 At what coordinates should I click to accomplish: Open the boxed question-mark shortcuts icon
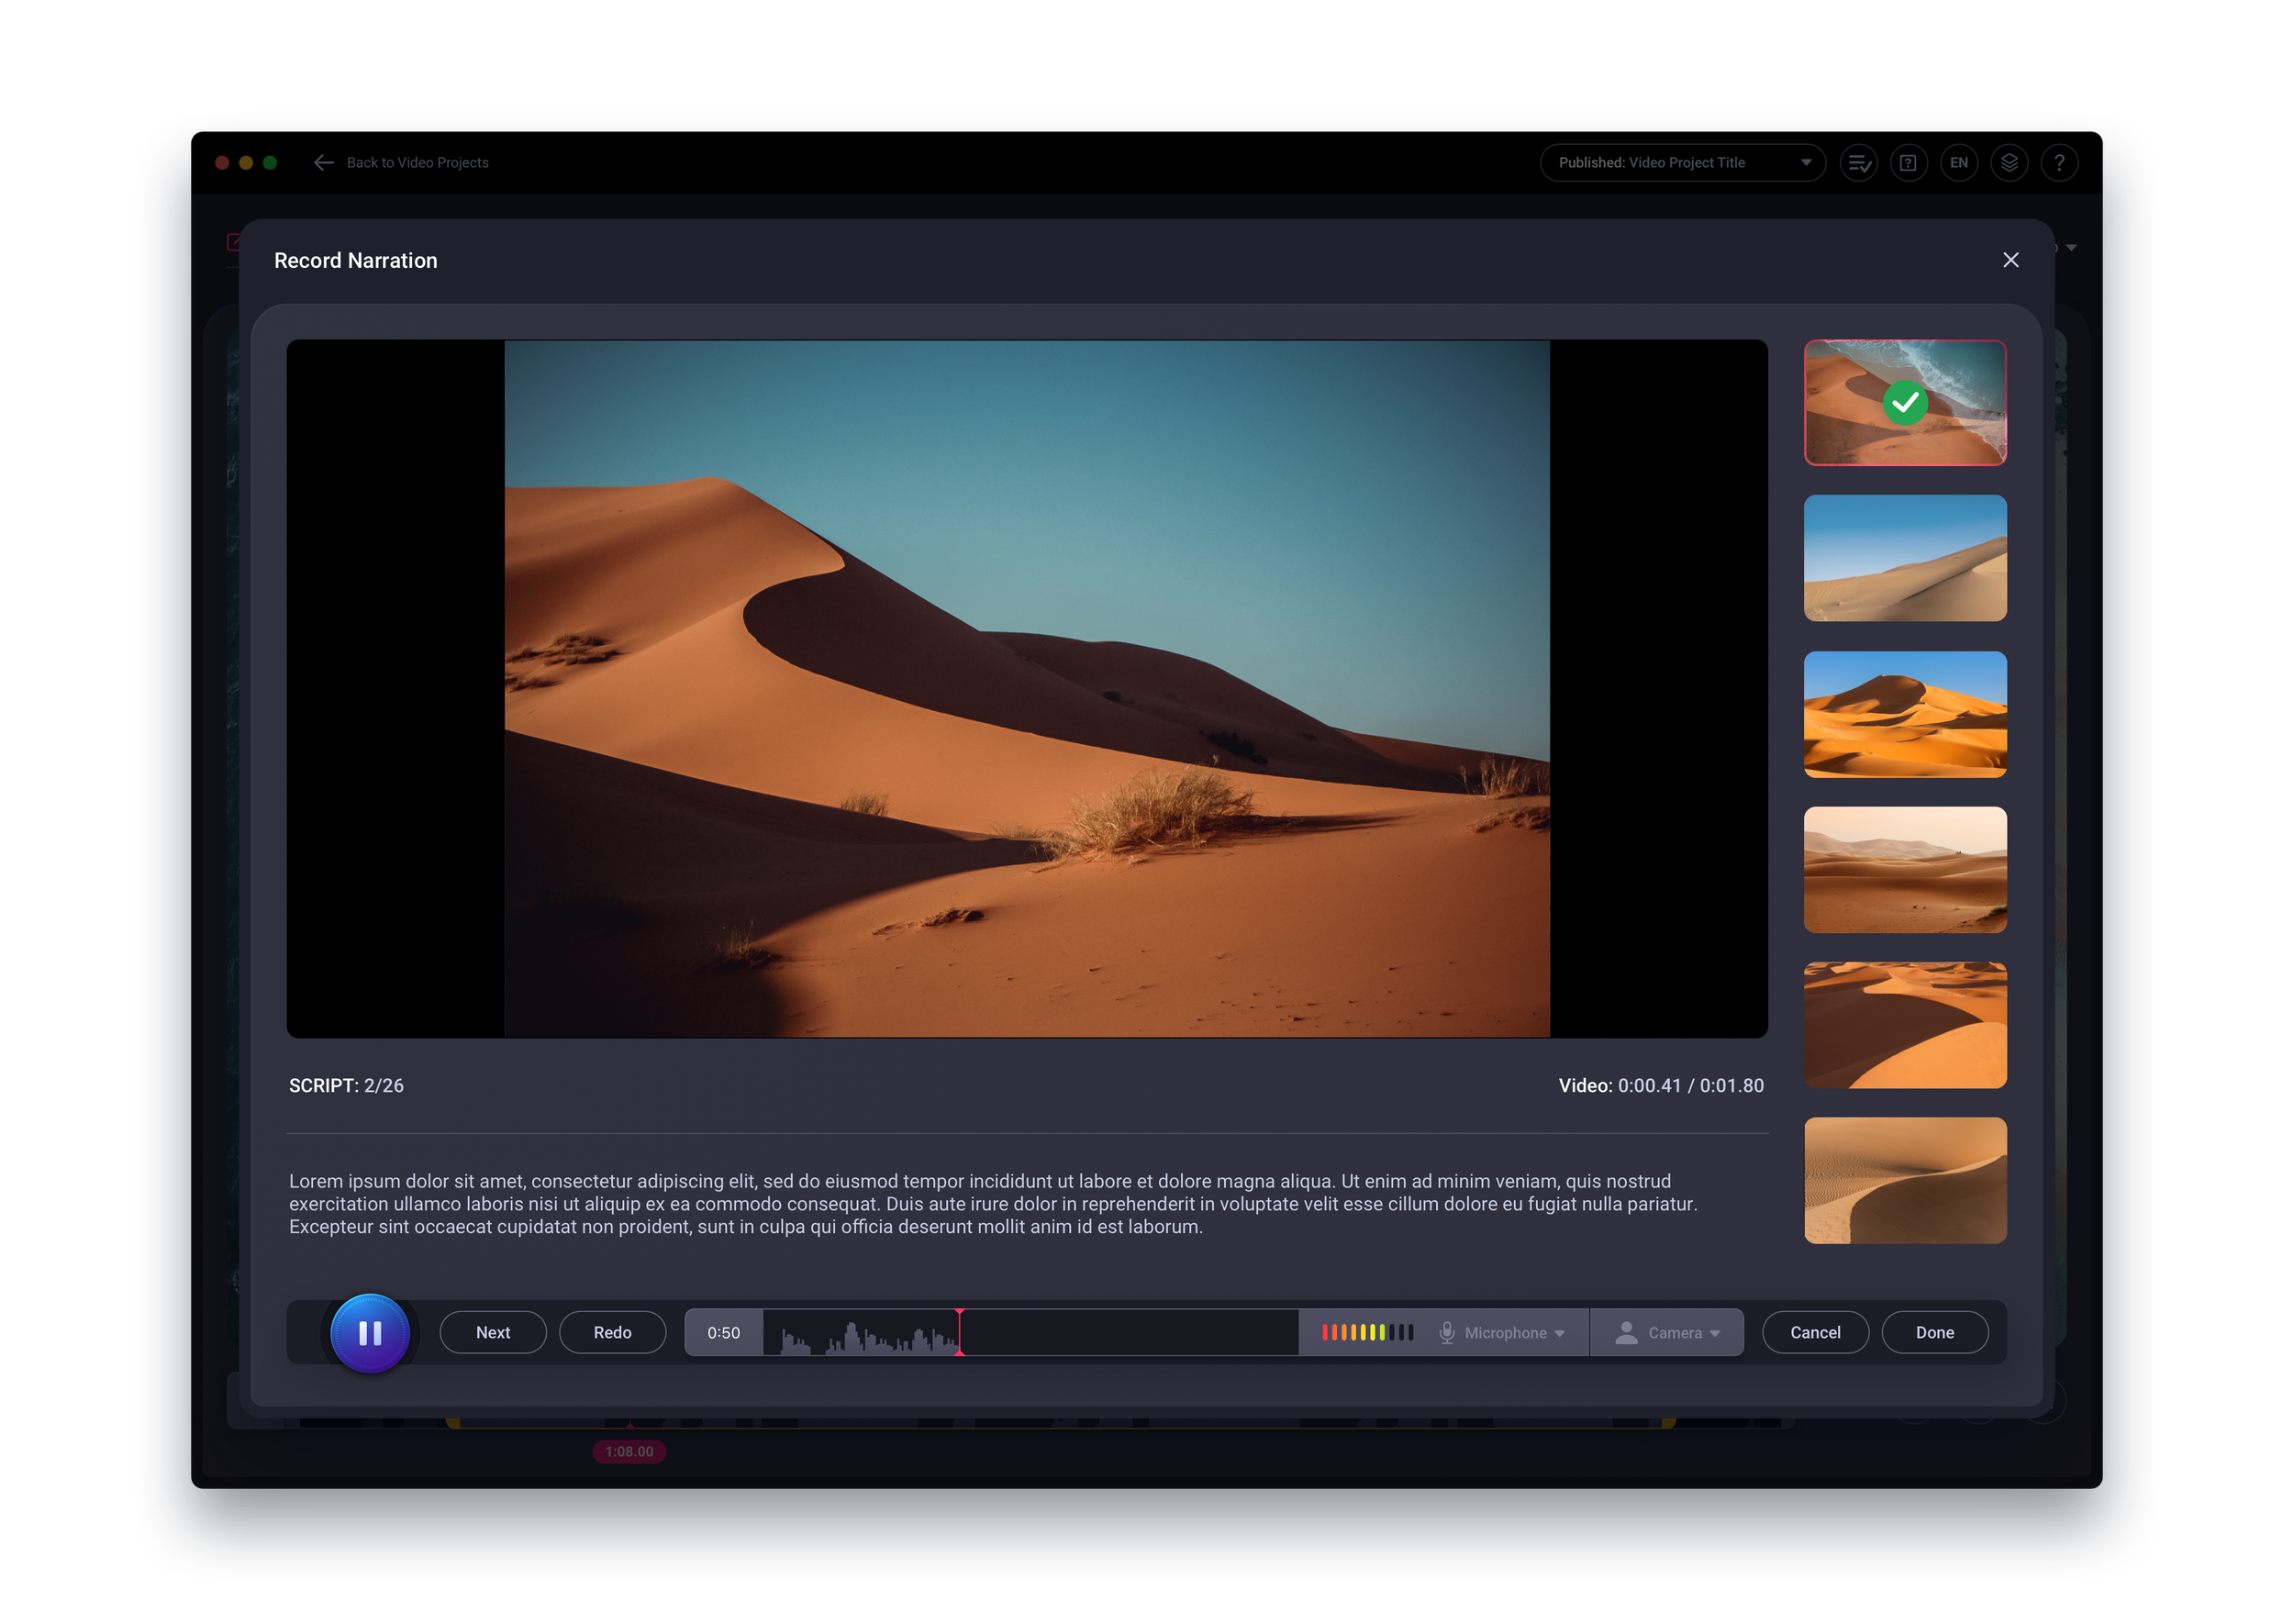[1908, 162]
